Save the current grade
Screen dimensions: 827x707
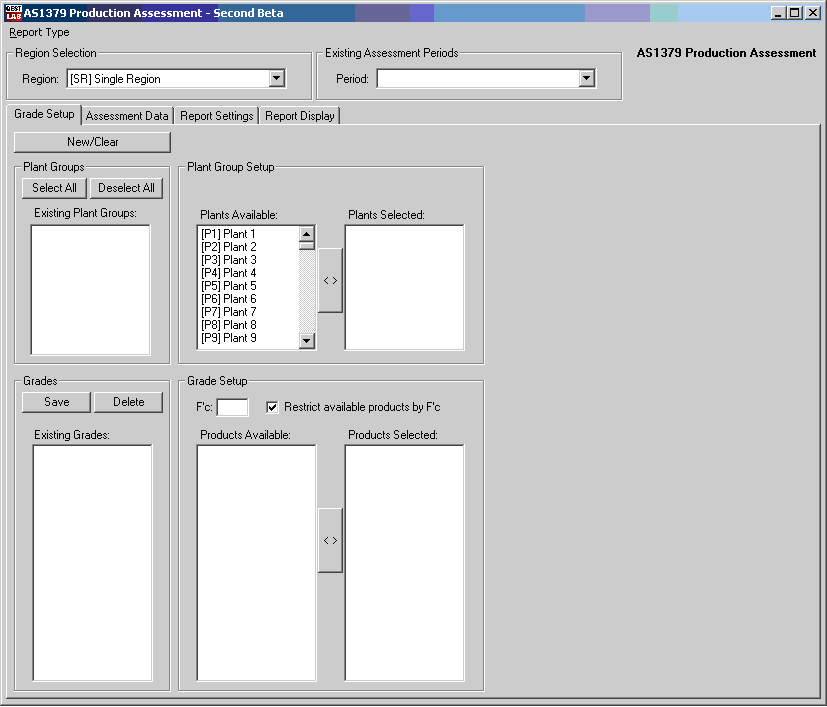57,402
